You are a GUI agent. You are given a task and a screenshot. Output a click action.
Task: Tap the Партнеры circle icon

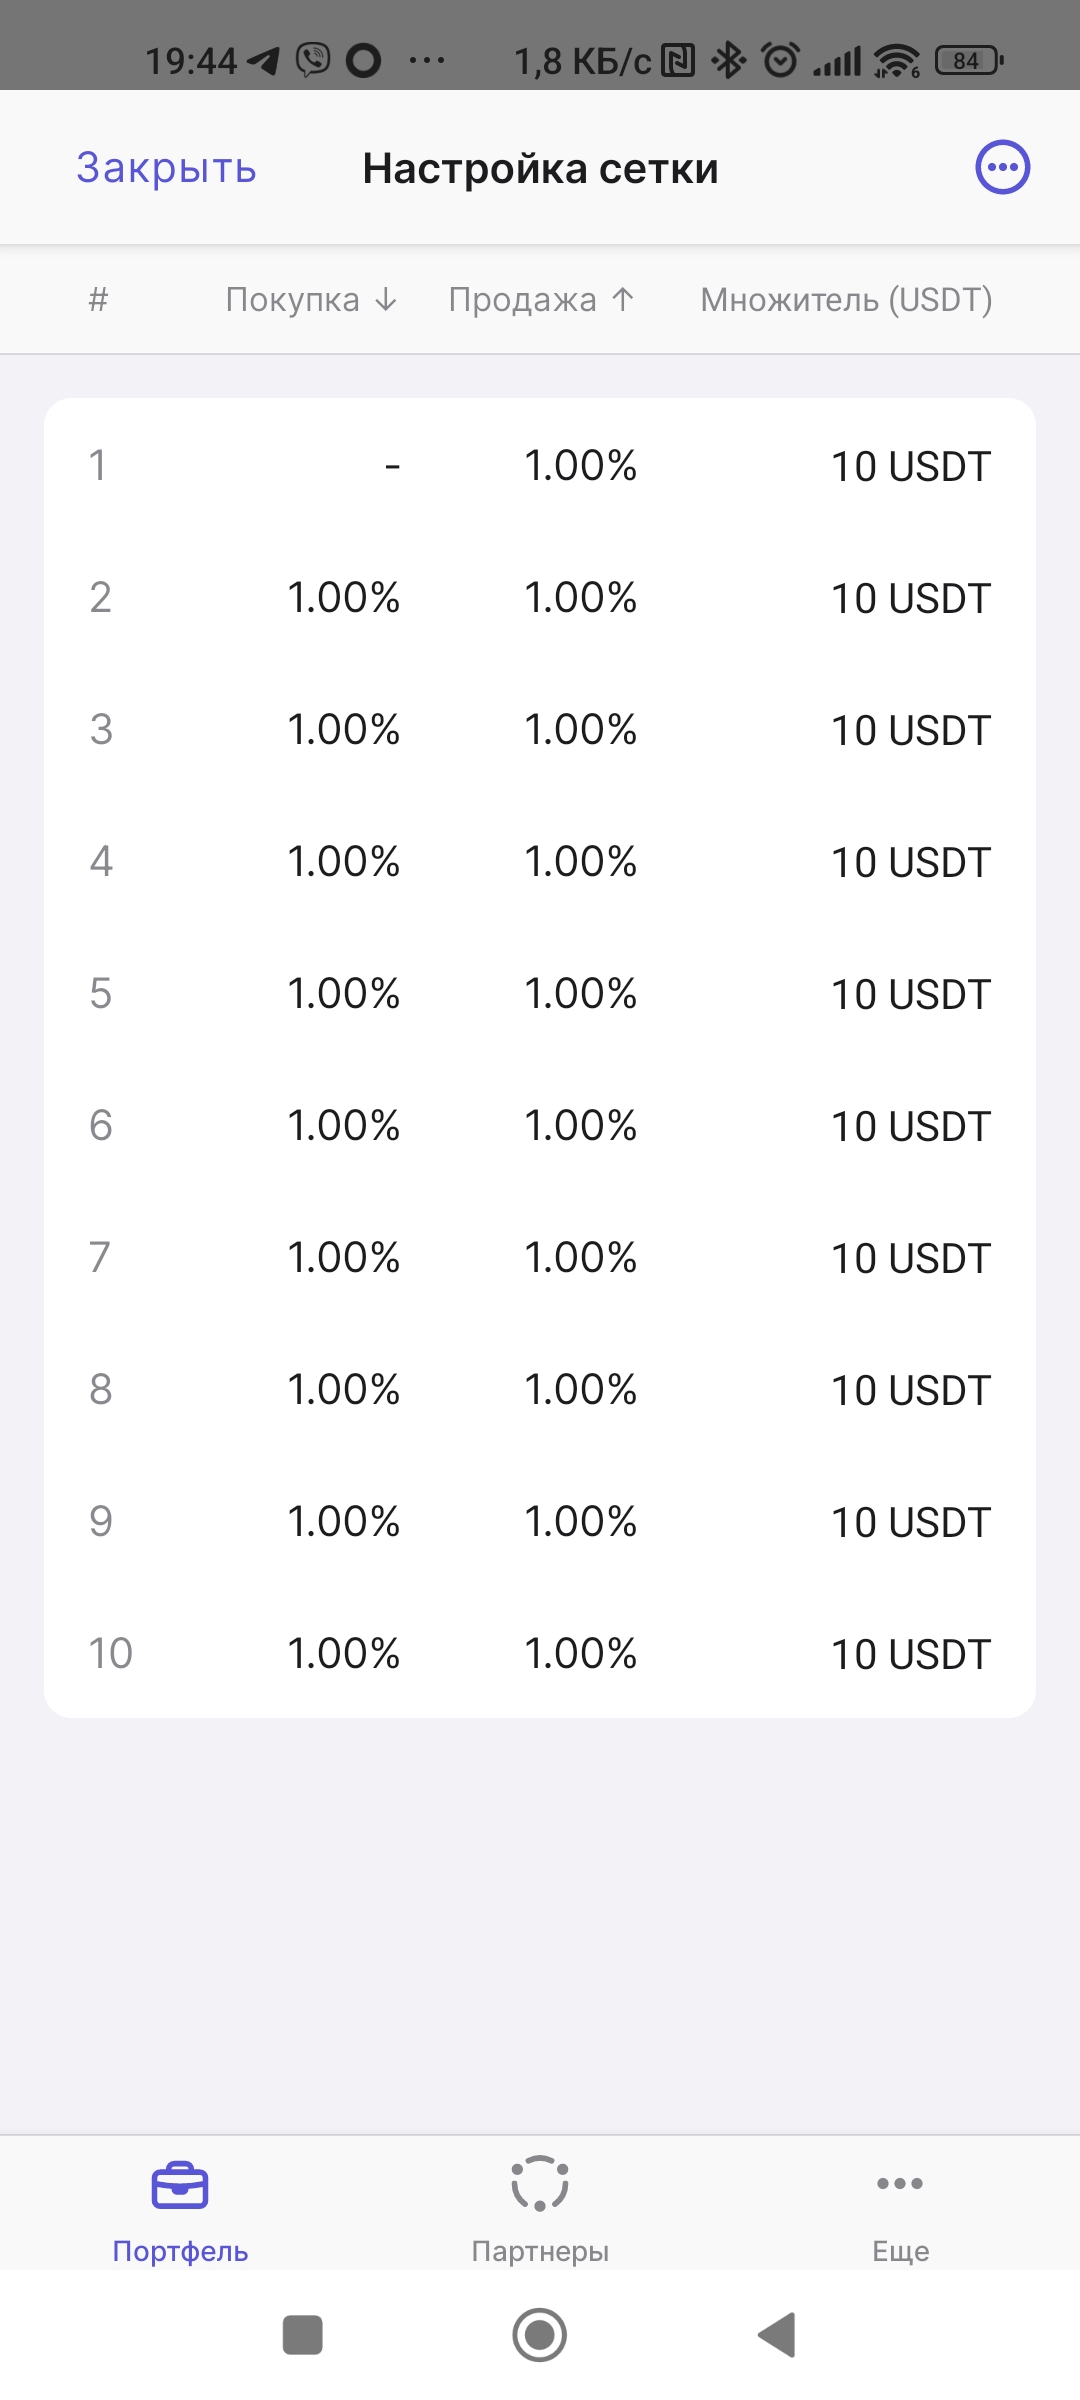point(540,2183)
